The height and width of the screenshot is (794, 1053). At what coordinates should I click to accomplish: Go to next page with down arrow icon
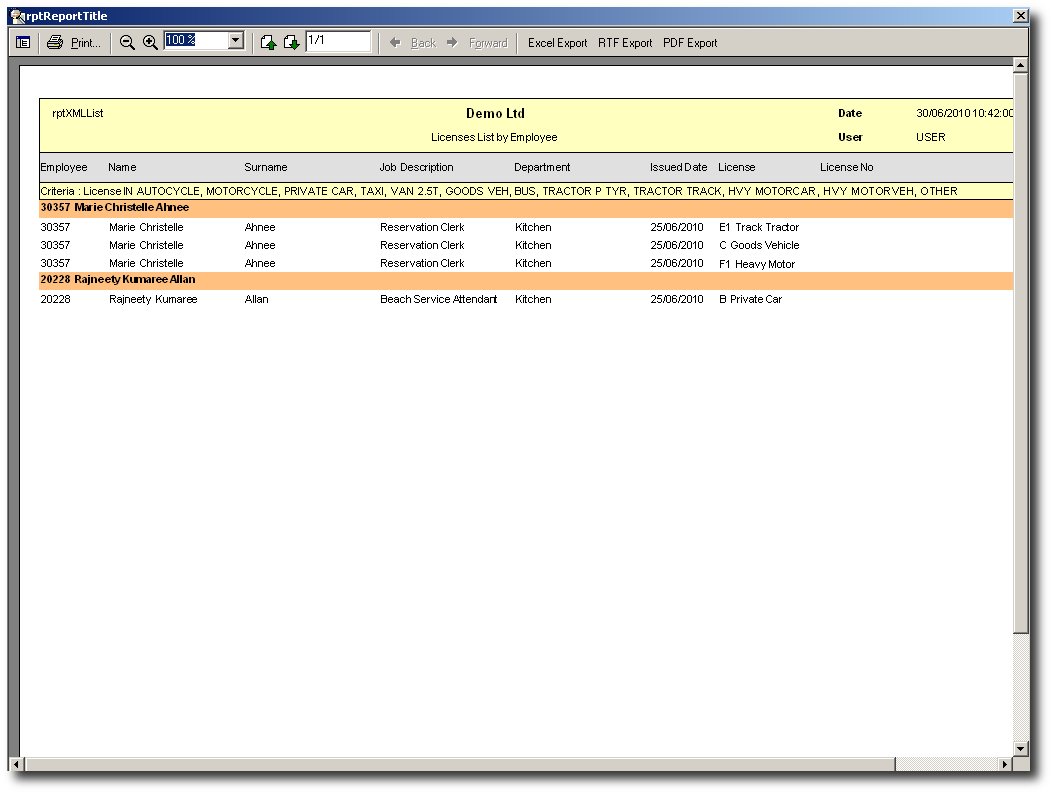[291, 43]
